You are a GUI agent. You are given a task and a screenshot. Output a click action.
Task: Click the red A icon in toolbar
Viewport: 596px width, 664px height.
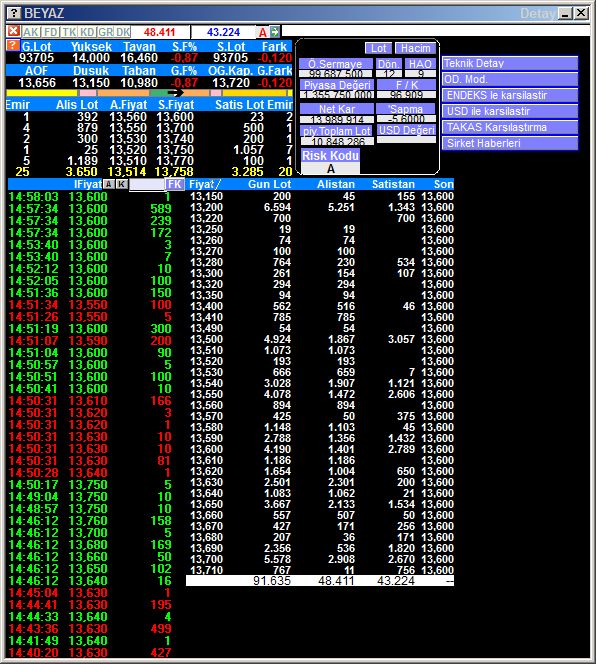(263, 32)
